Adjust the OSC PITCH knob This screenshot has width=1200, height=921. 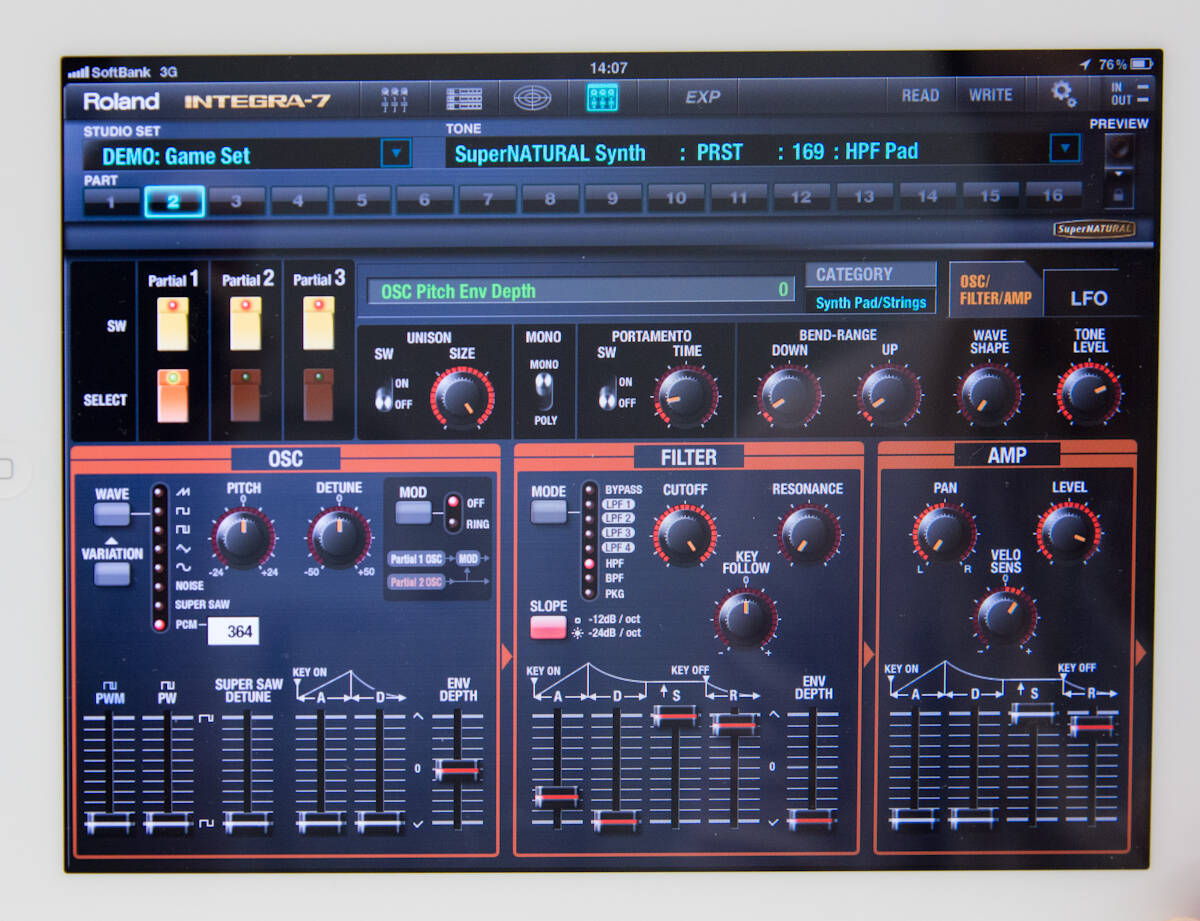pos(243,537)
